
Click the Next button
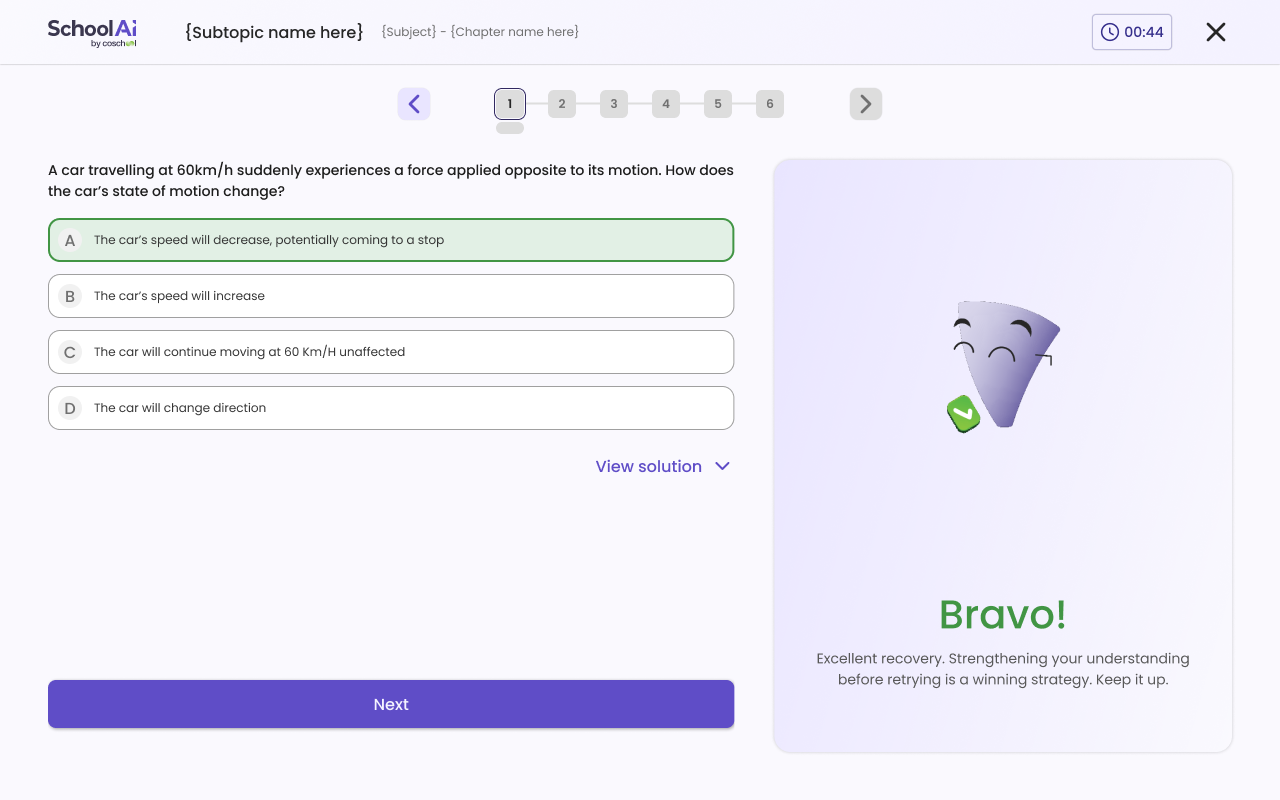click(391, 704)
